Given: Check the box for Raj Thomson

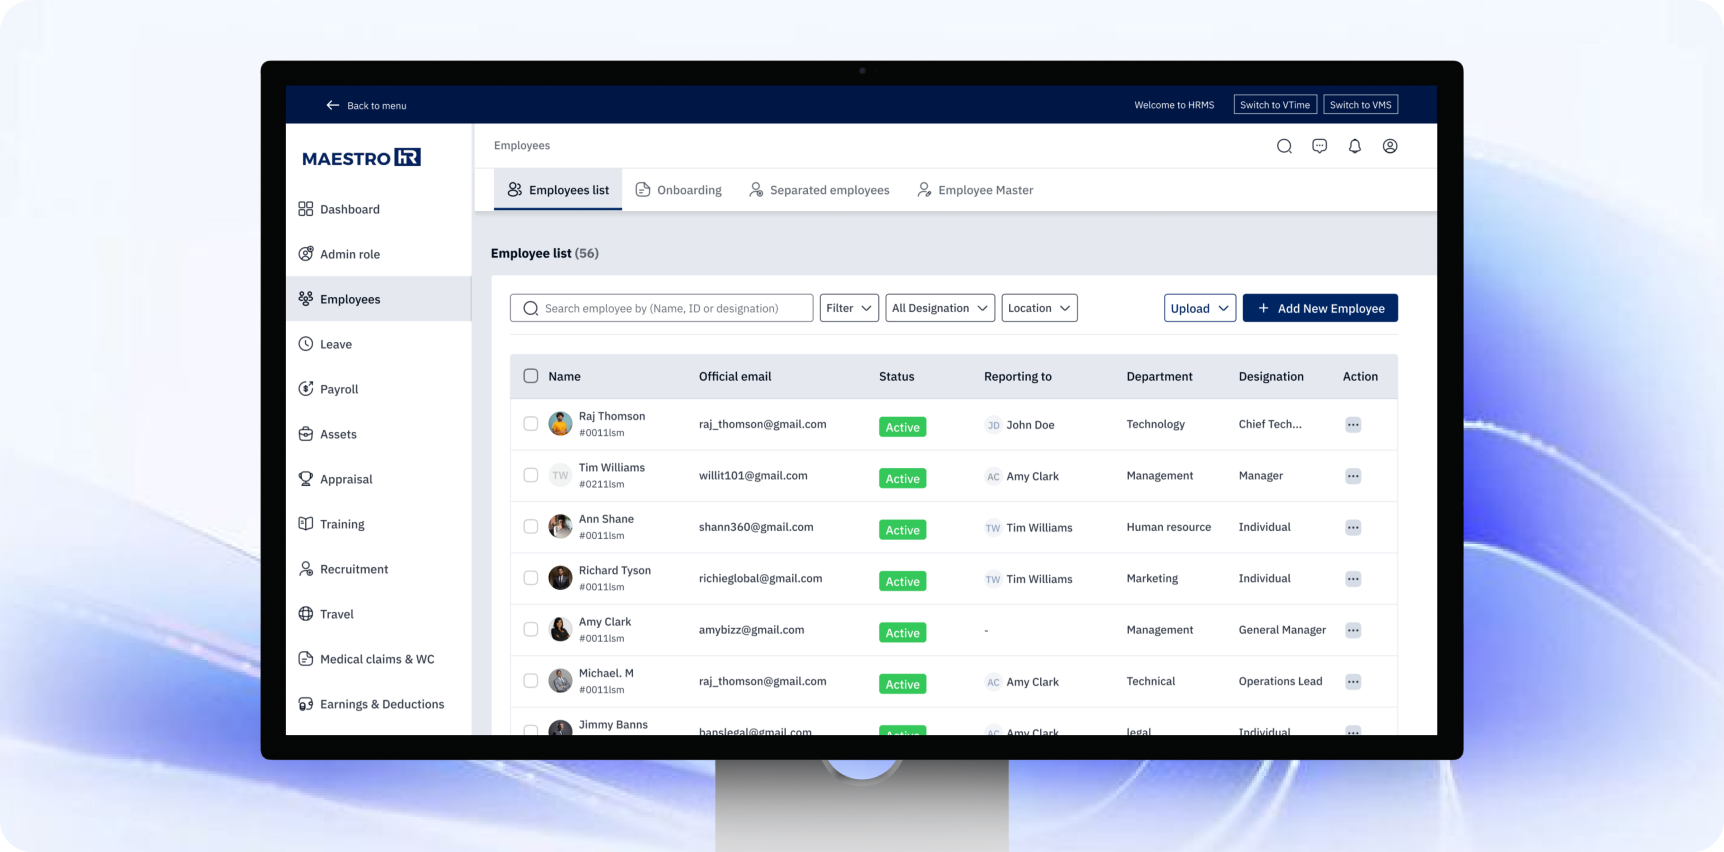Looking at the screenshot, I should [531, 424].
